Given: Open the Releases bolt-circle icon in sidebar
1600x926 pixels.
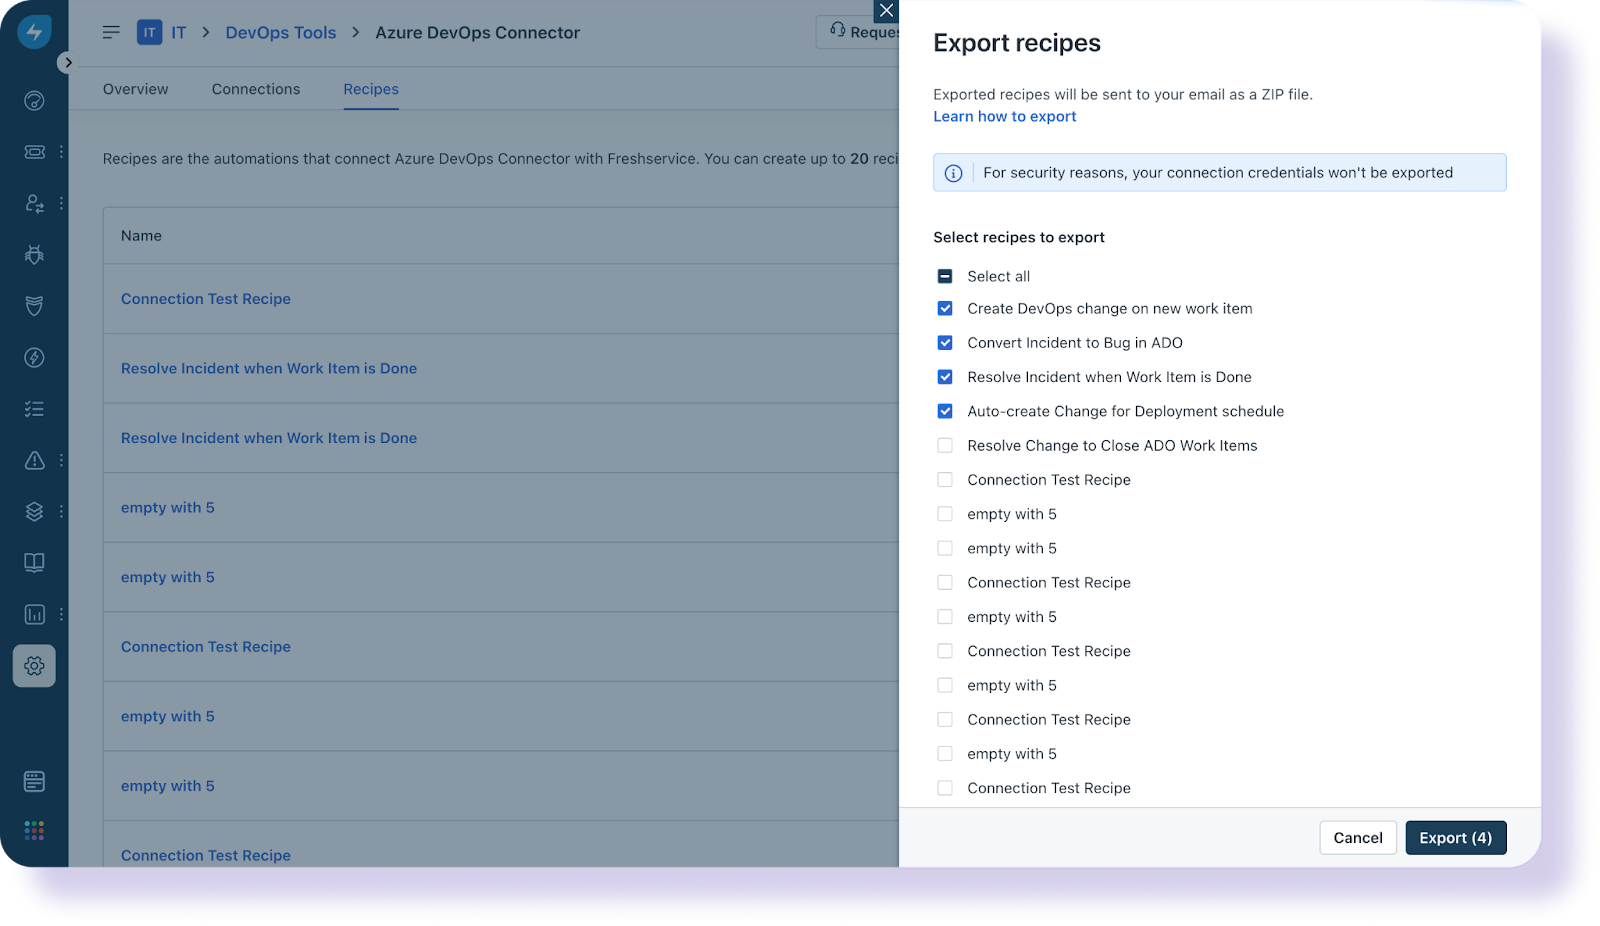Looking at the screenshot, I should click(34, 357).
